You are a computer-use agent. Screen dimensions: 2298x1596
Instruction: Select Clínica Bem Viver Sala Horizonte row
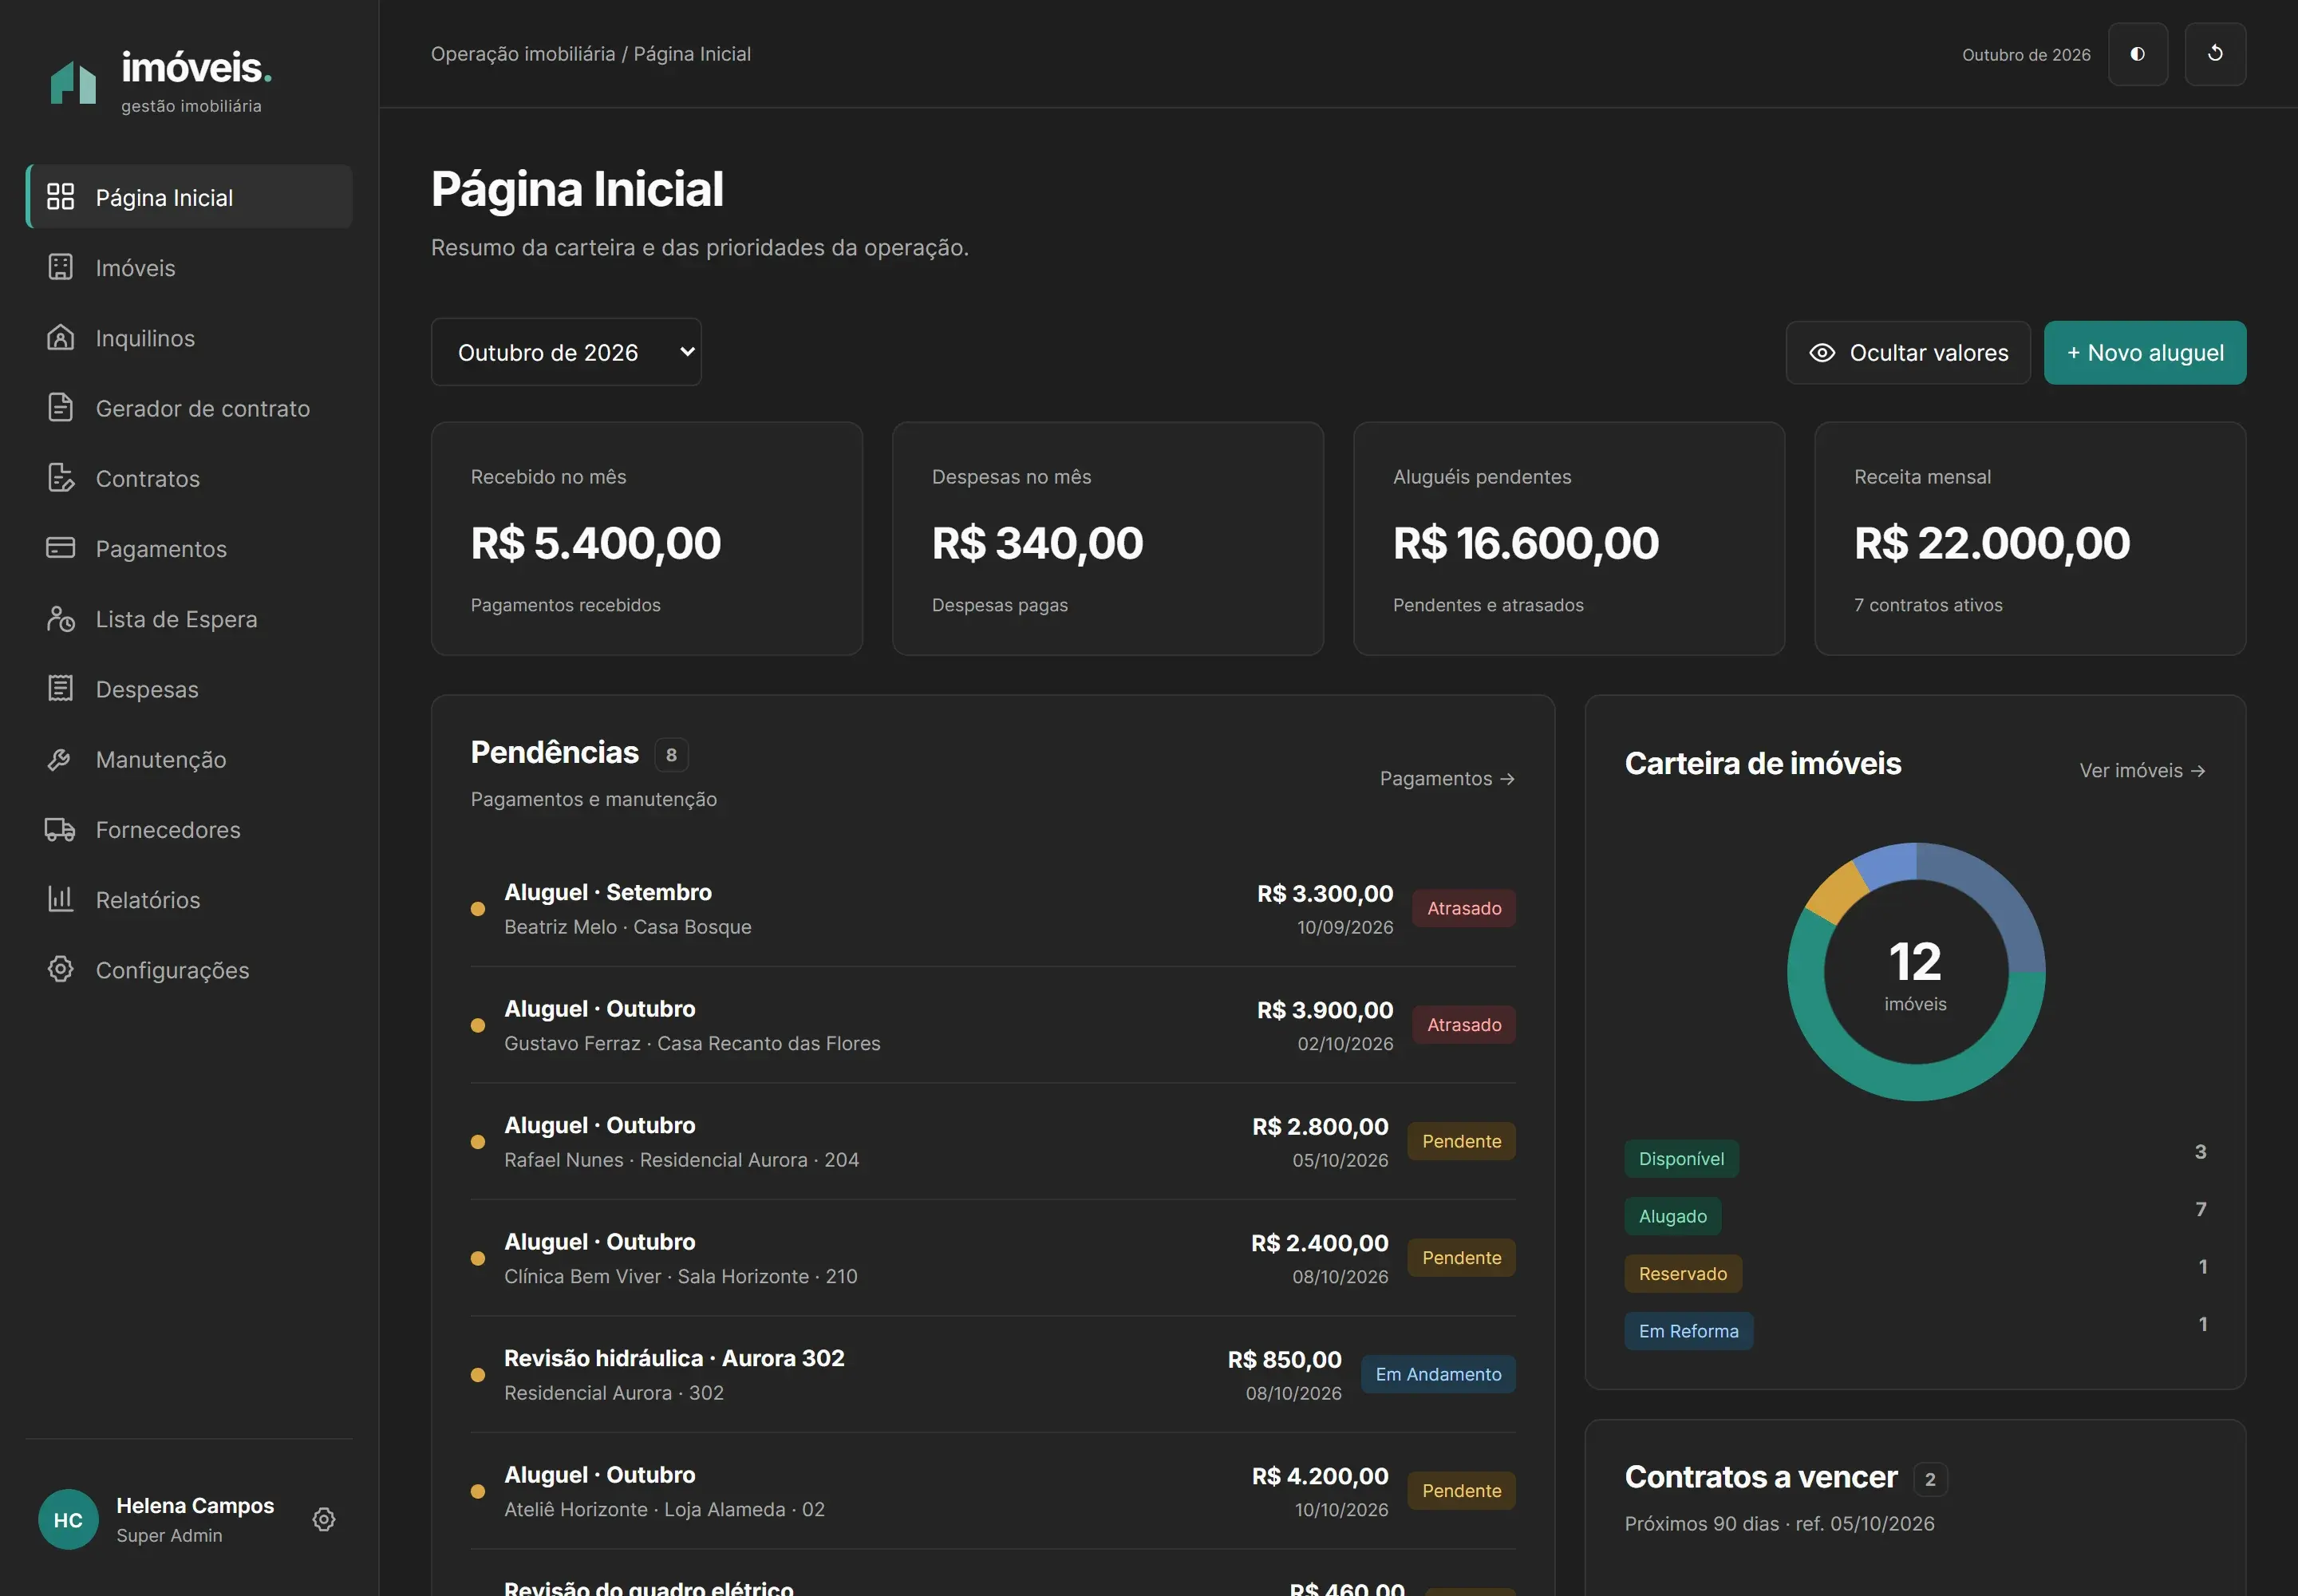tap(993, 1258)
